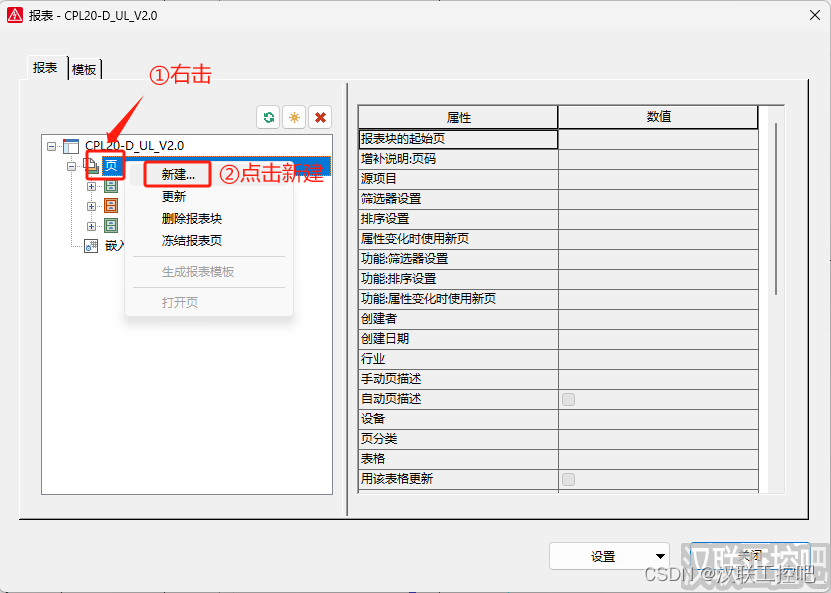Select the CPL20-D_UL_V2.0 project table icon
Screen dimensions: 831x593
point(70,146)
